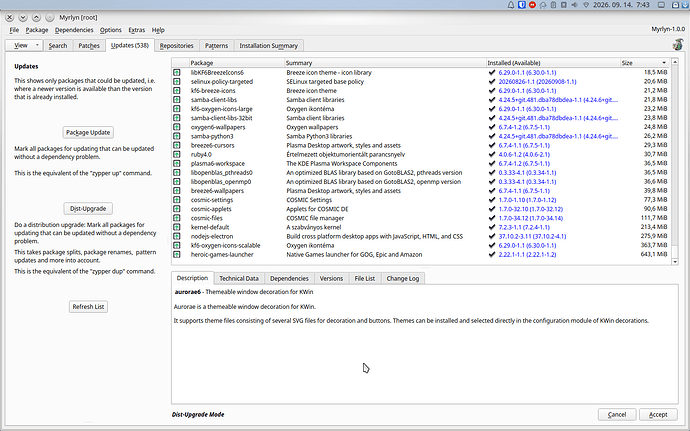Screen dimensions: 690x431
Task: Click update status icon for kf6-oxygen-icons-large
Action: pyautogui.click(x=176, y=109)
